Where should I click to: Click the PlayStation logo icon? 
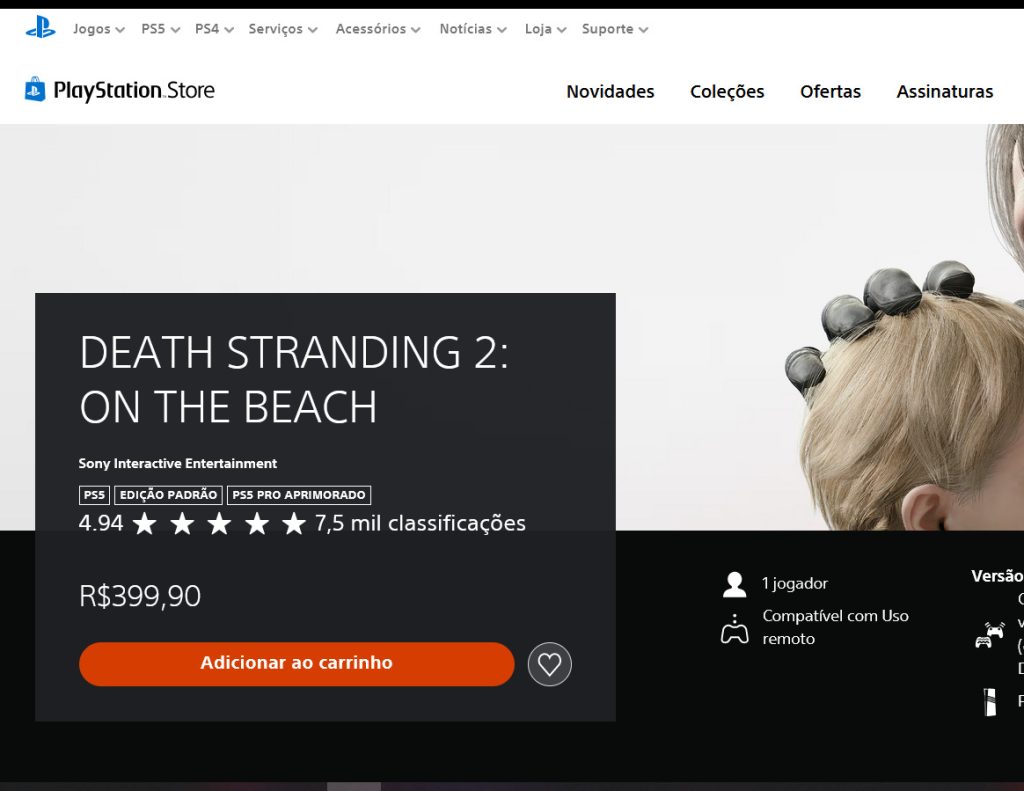[x=40, y=27]
